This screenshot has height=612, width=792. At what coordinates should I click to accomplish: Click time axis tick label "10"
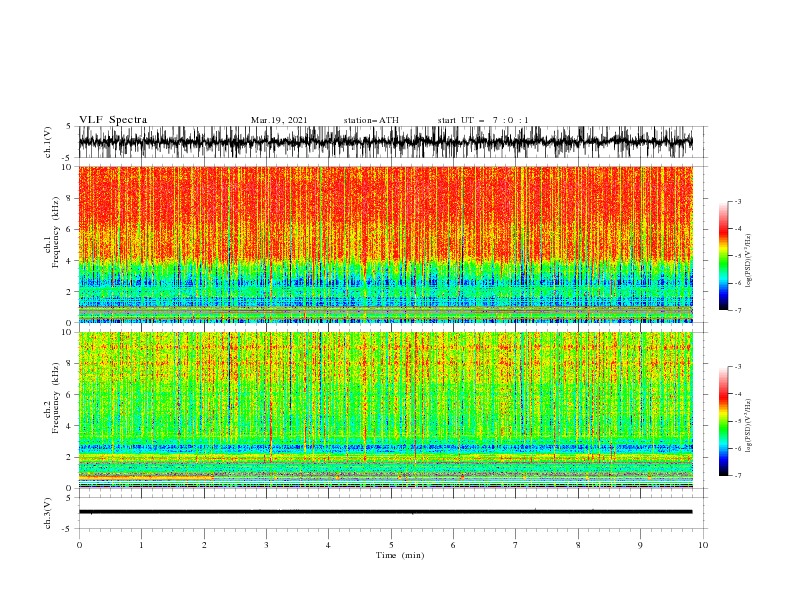tap(703, 545)
